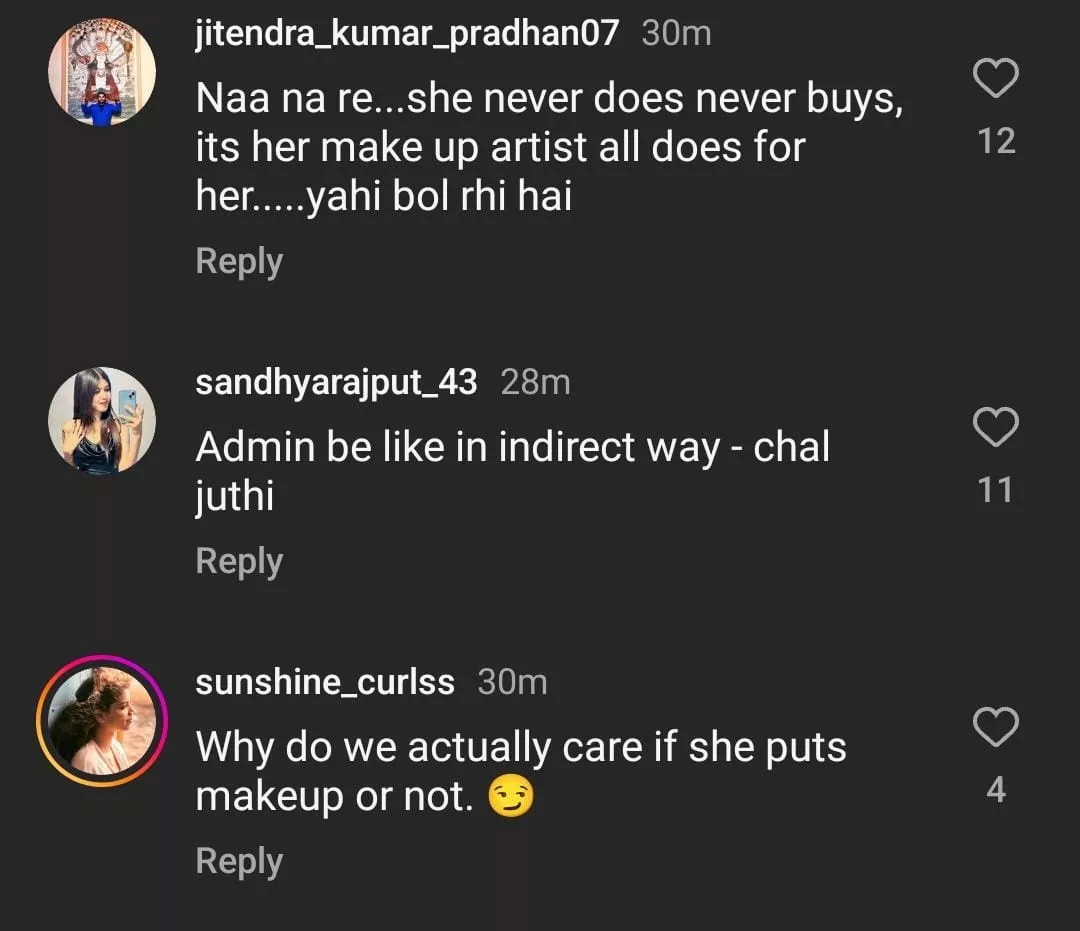Viewport: 1080px width, 931px height.
Task: Reply to sandhyarajput_43's comment
Action: coord(239,561)
